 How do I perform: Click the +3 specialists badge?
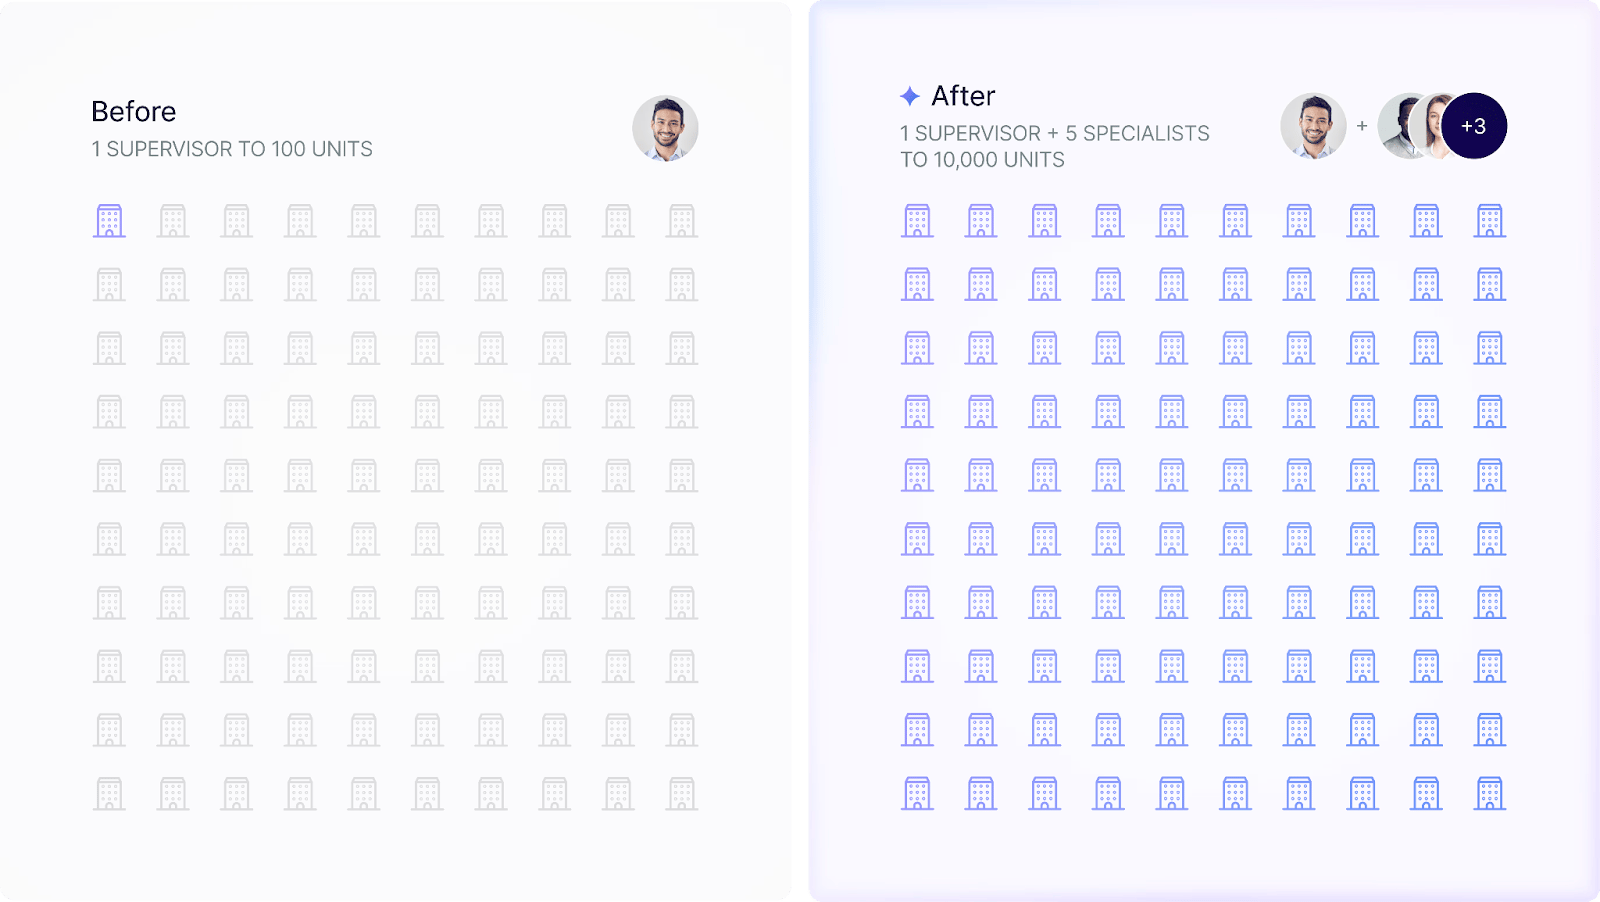tap(1474, 126)
